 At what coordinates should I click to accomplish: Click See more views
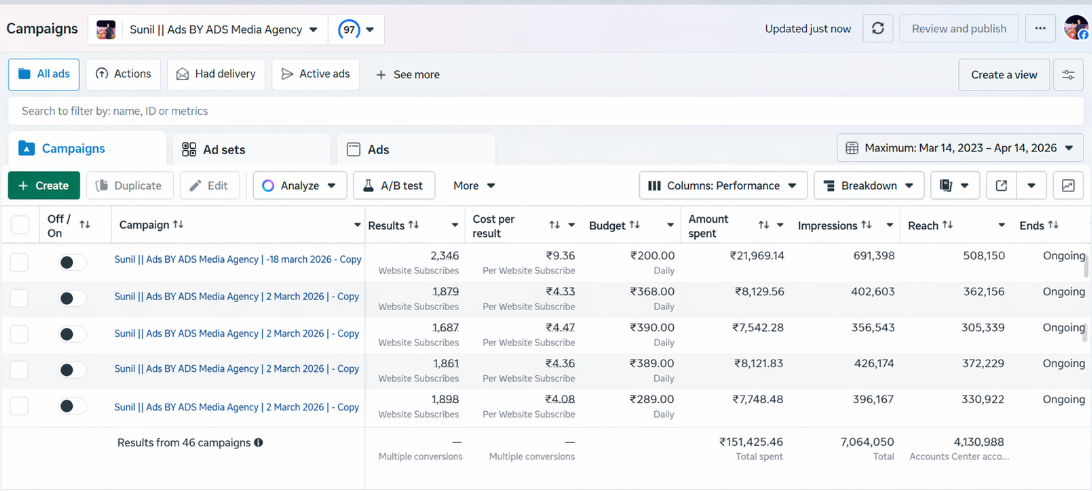click(x=407, y=75)
